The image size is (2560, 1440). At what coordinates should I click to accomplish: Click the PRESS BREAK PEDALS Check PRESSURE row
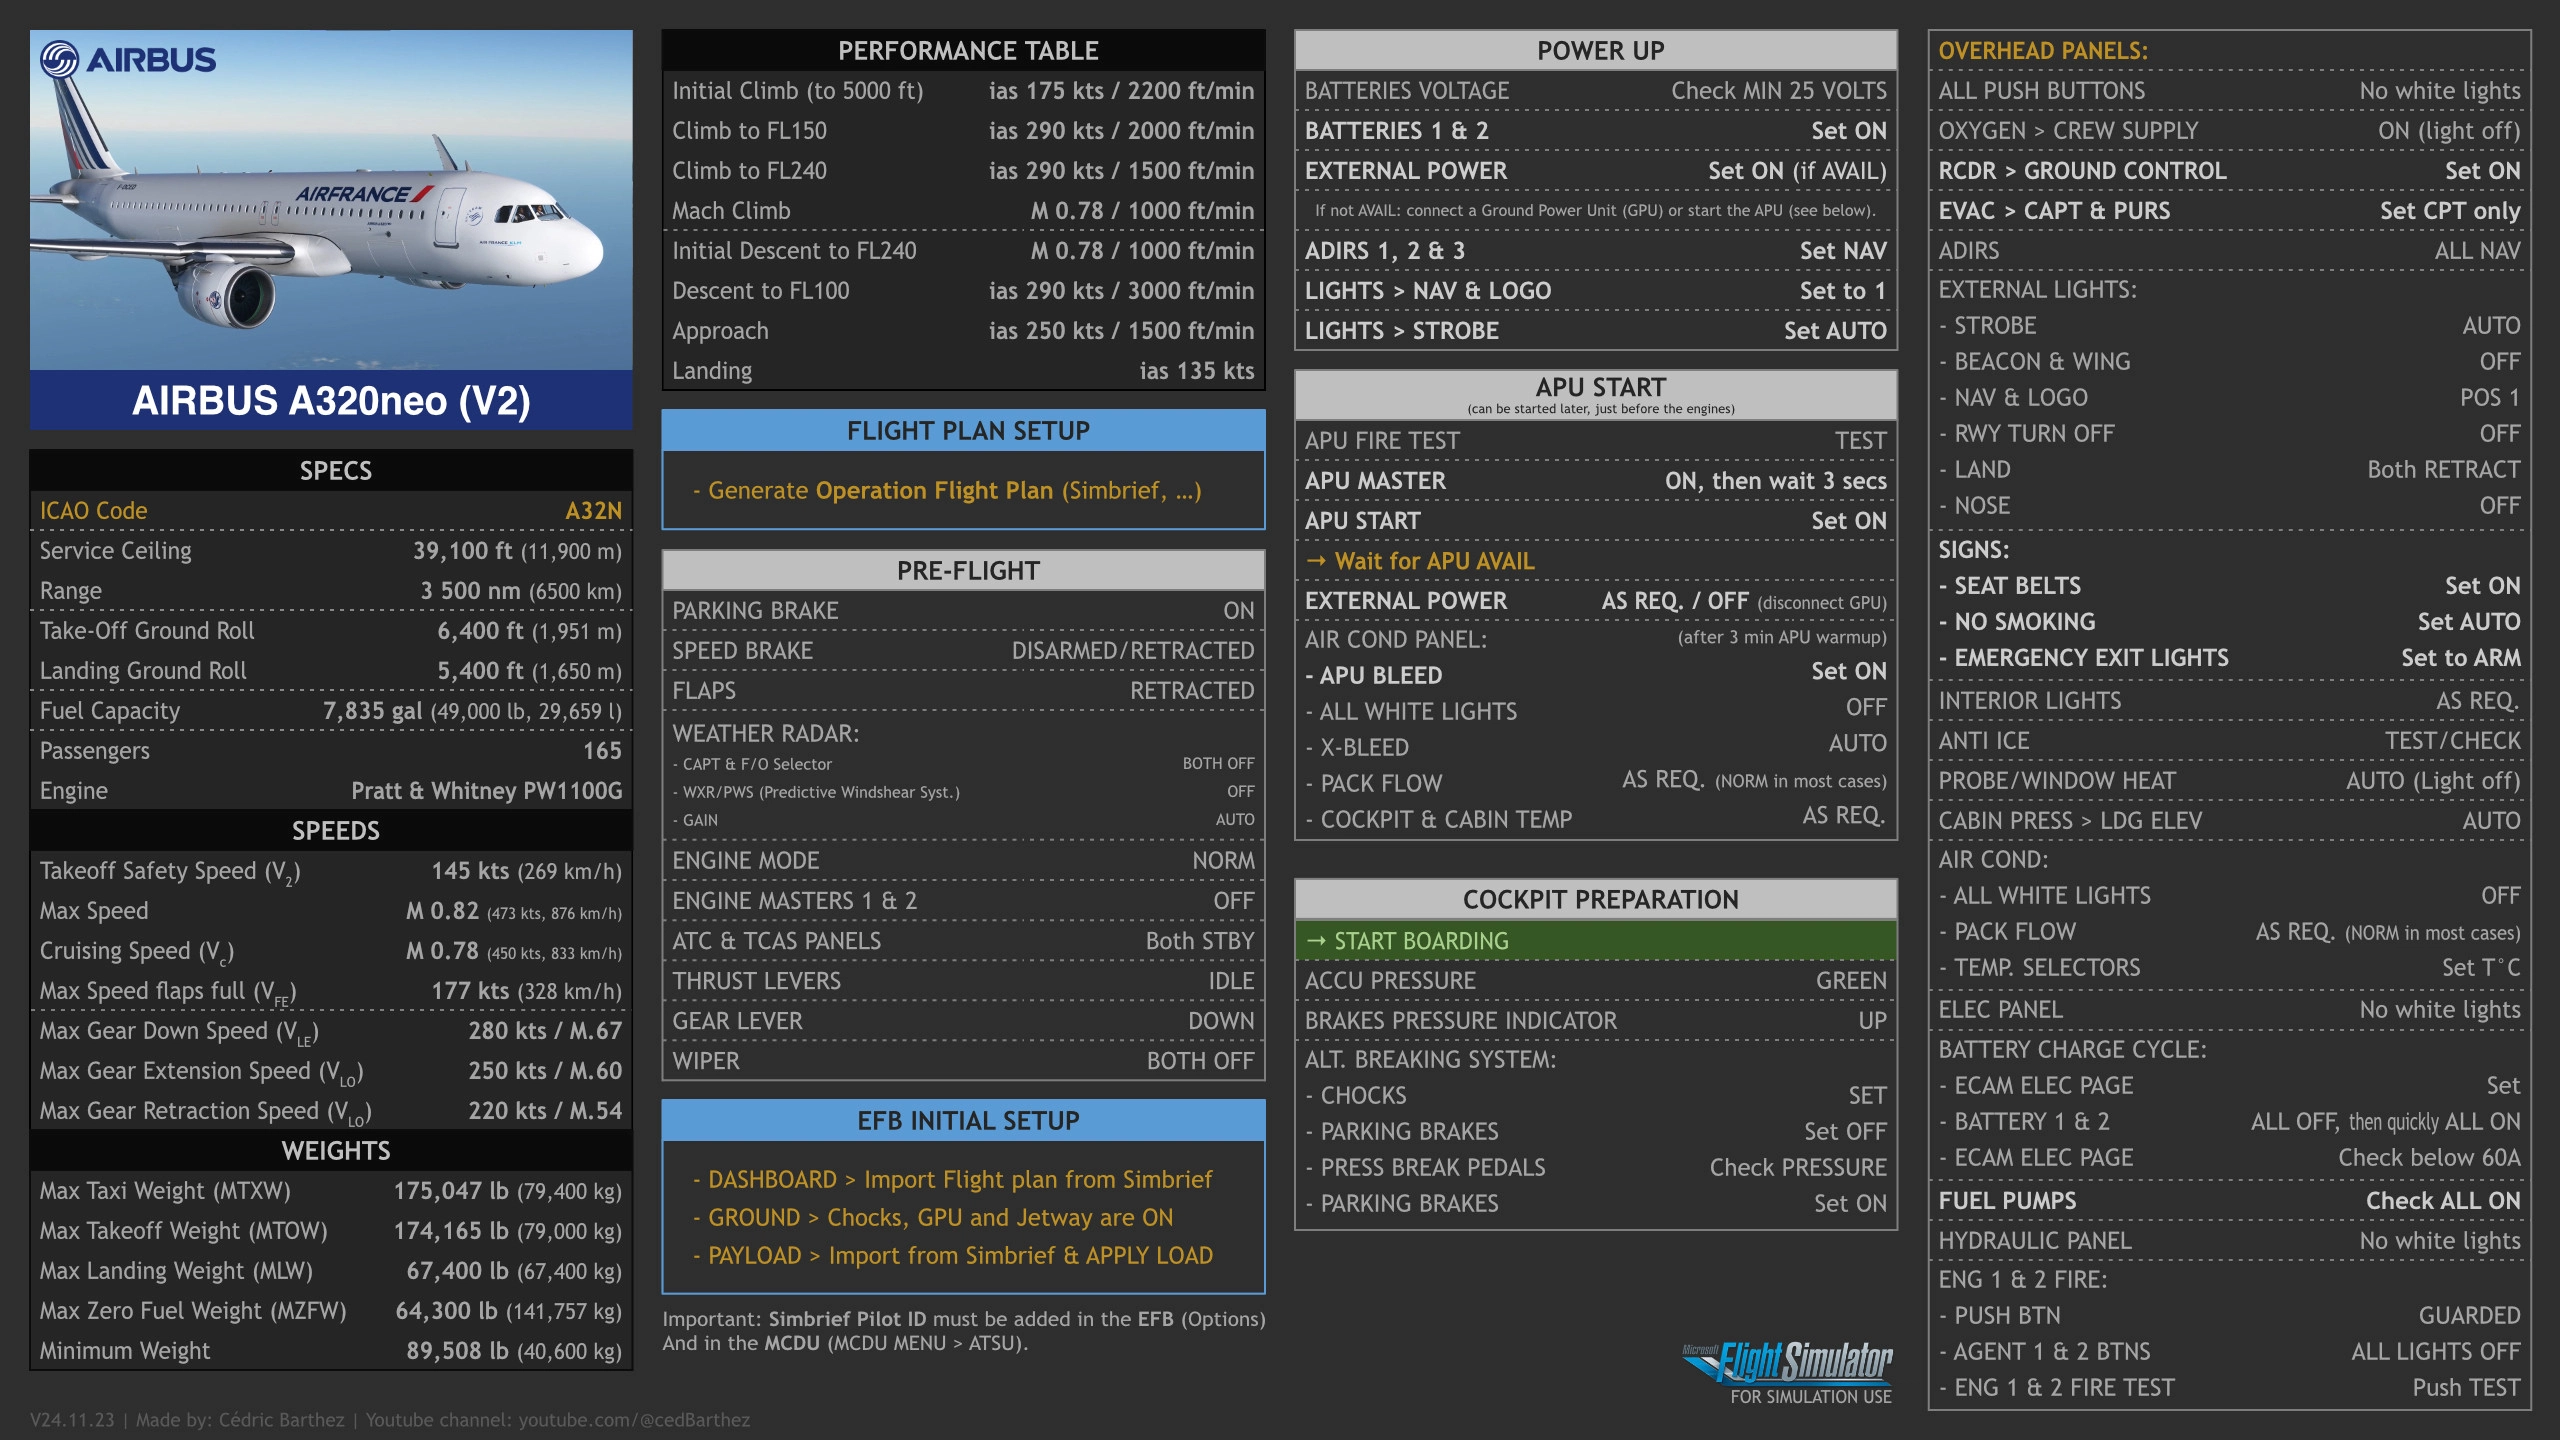[1596, 1167]
